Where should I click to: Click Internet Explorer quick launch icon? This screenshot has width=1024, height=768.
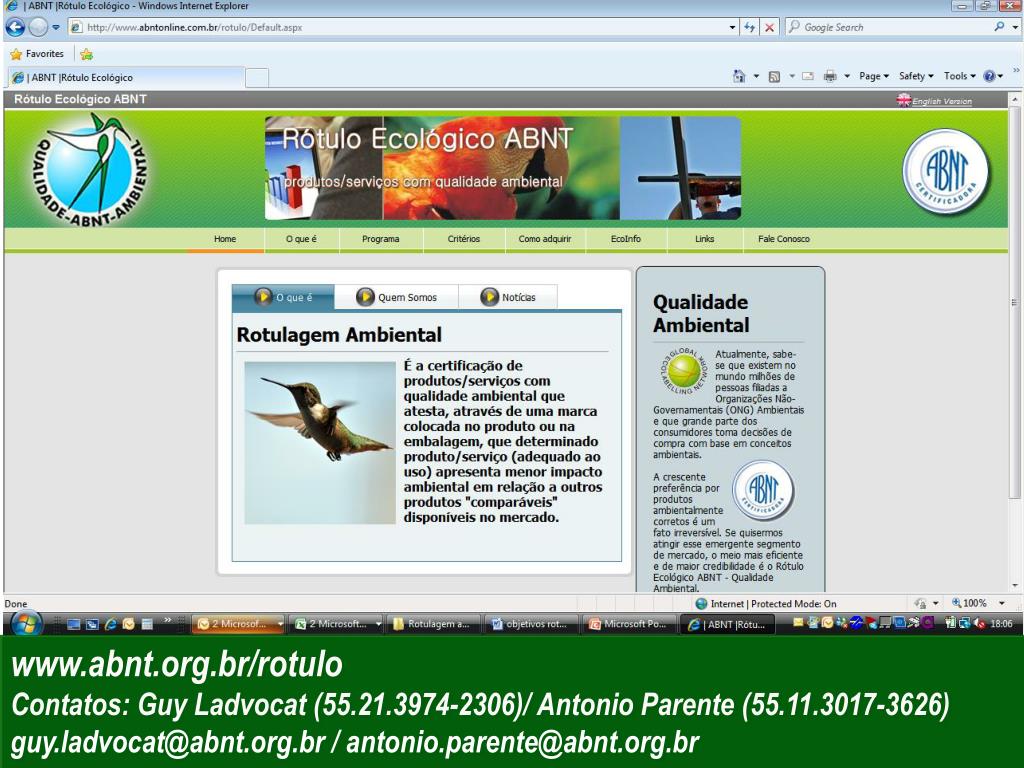[111, 624]
